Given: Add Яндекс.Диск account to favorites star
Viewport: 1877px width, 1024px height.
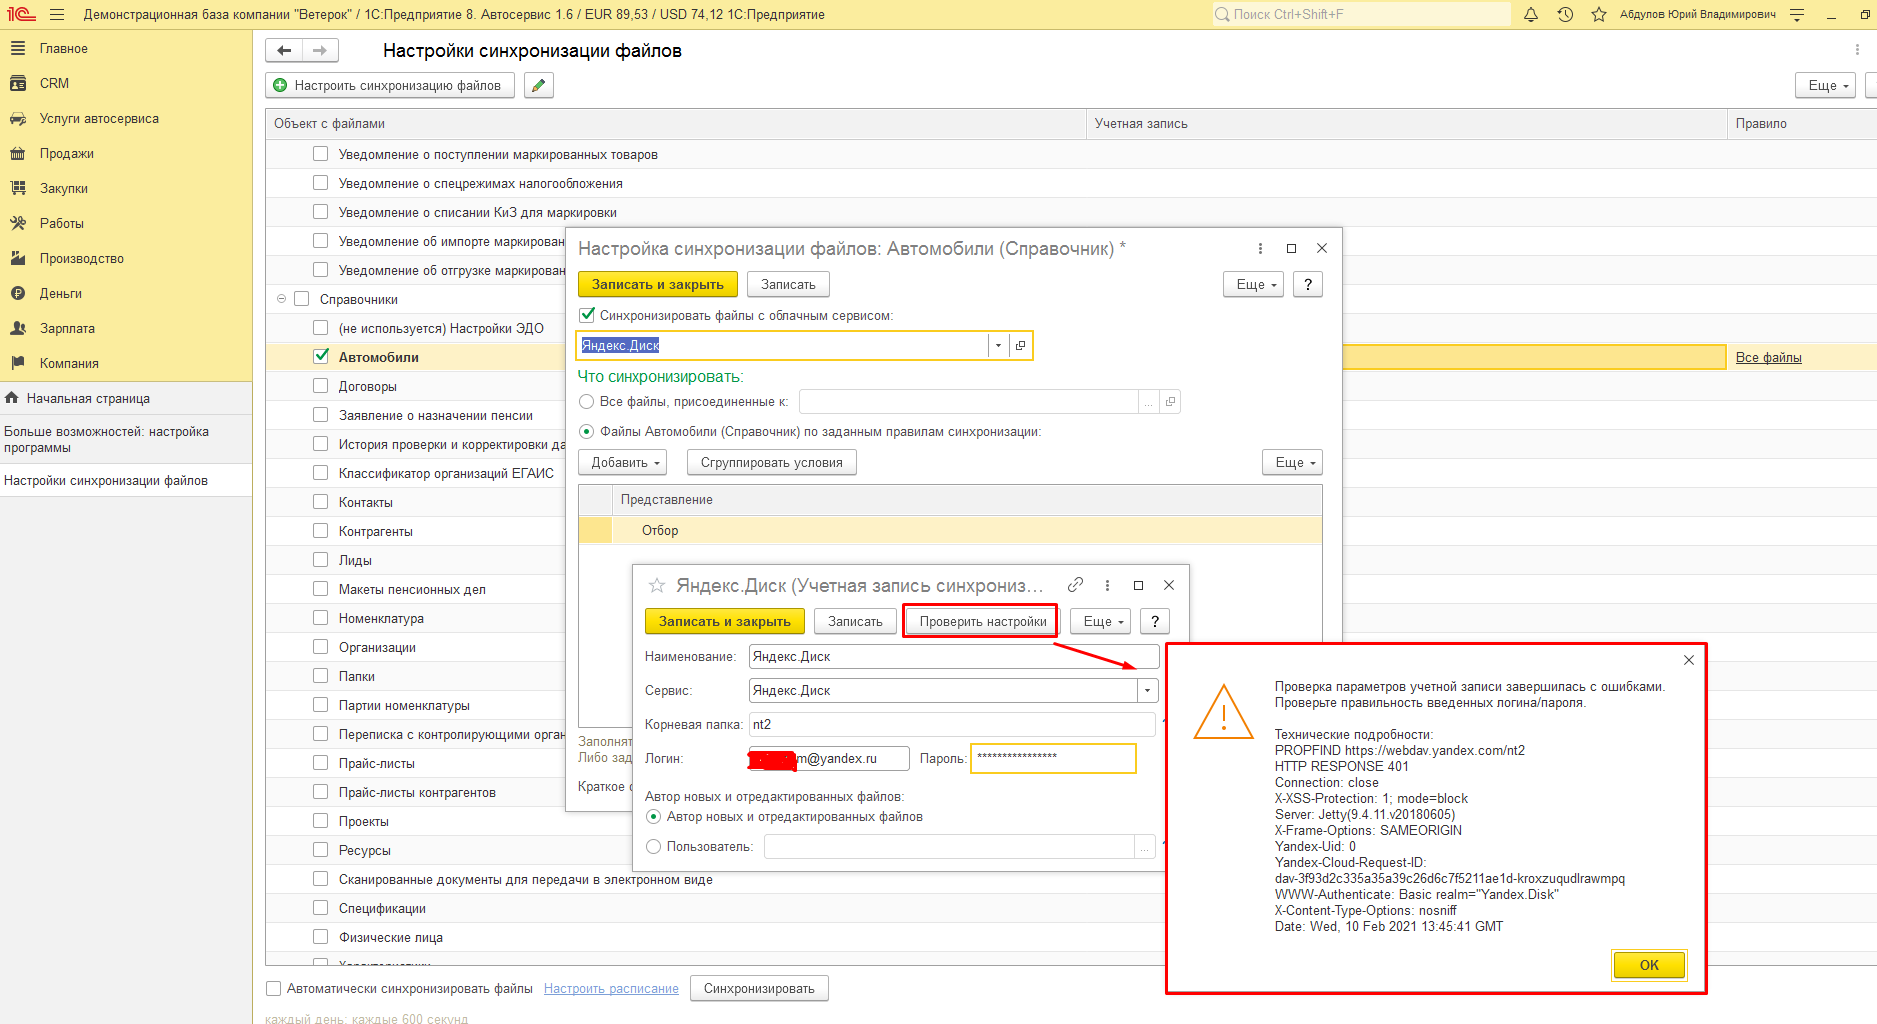Looking at the screenshot, I should (x=657, y=585).
